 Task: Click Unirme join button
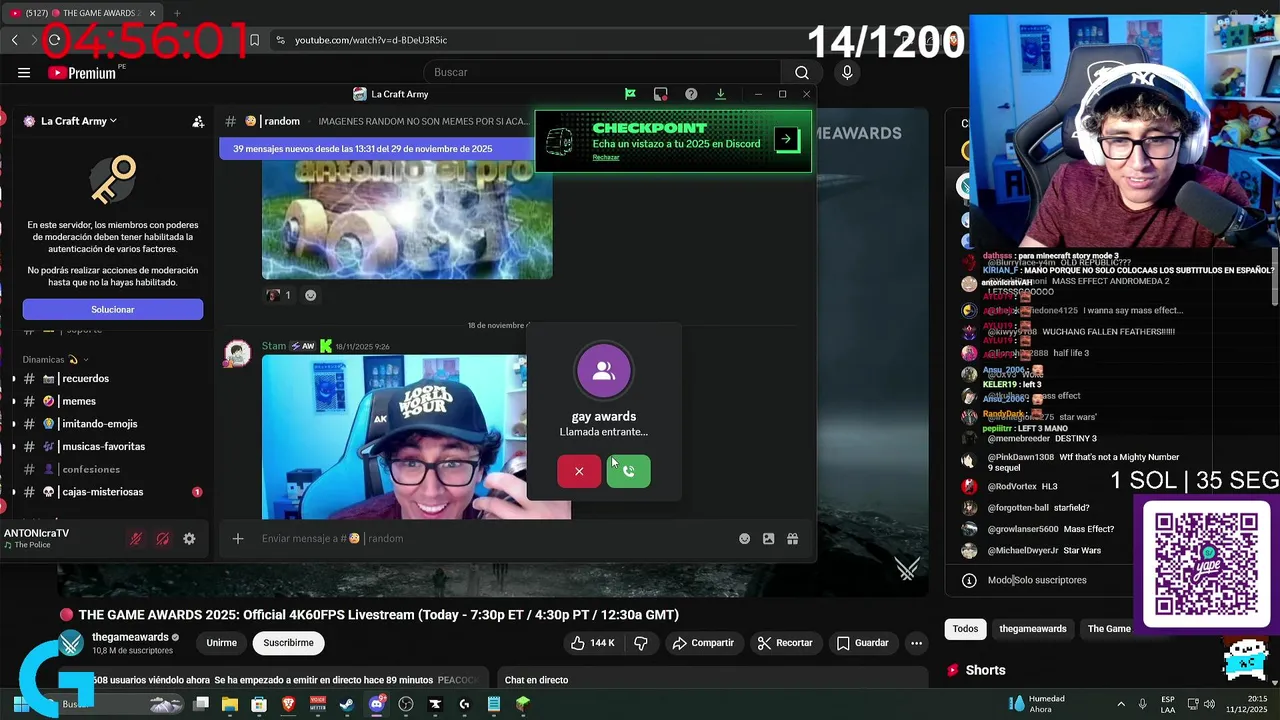[x=222, y=643]
